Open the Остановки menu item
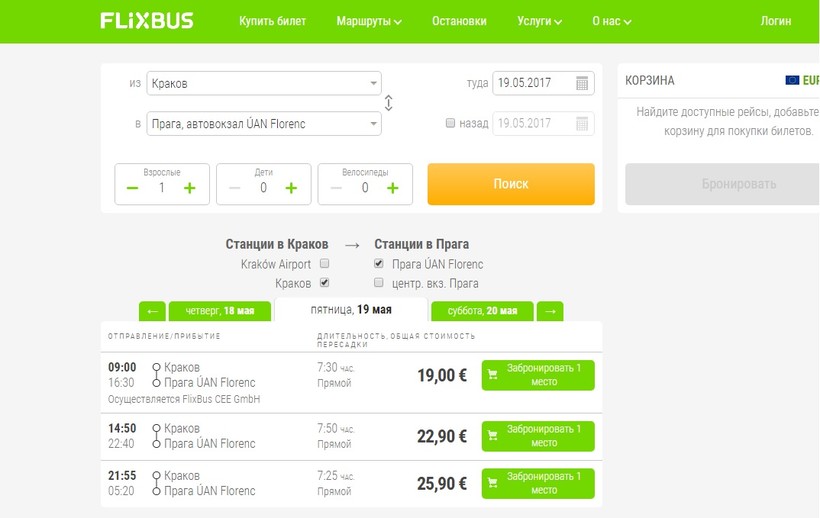Screen dimensions: 820x518 pos(459,21)
